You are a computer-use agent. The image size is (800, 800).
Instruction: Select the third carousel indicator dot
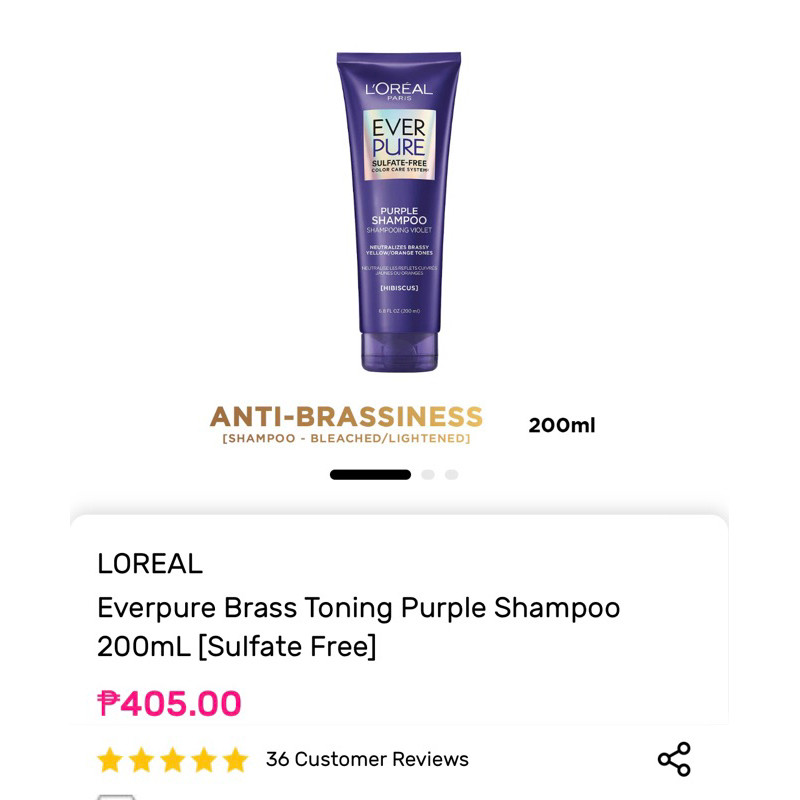click(452, 474)
